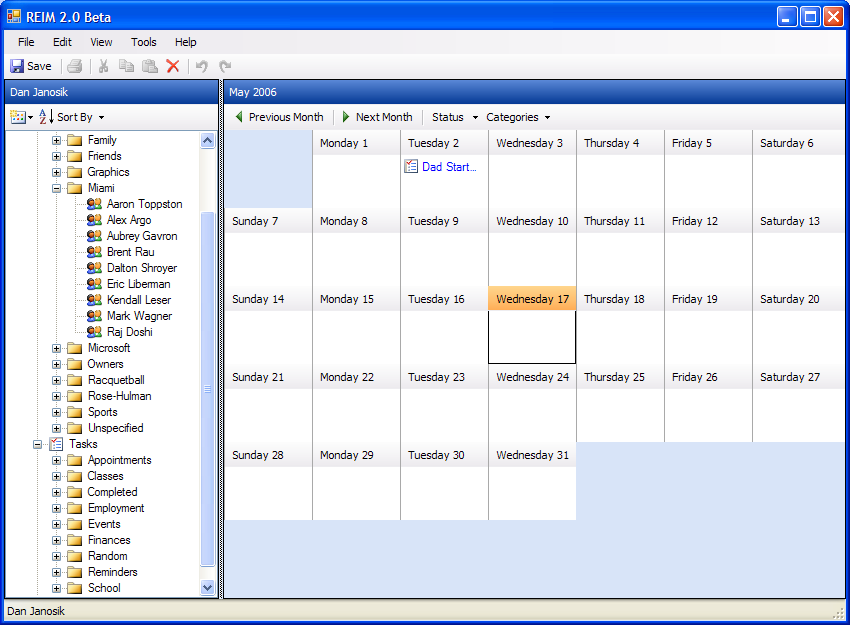
Task: Click the Save floppy disk icon
Action: click(x=17, y=66)
